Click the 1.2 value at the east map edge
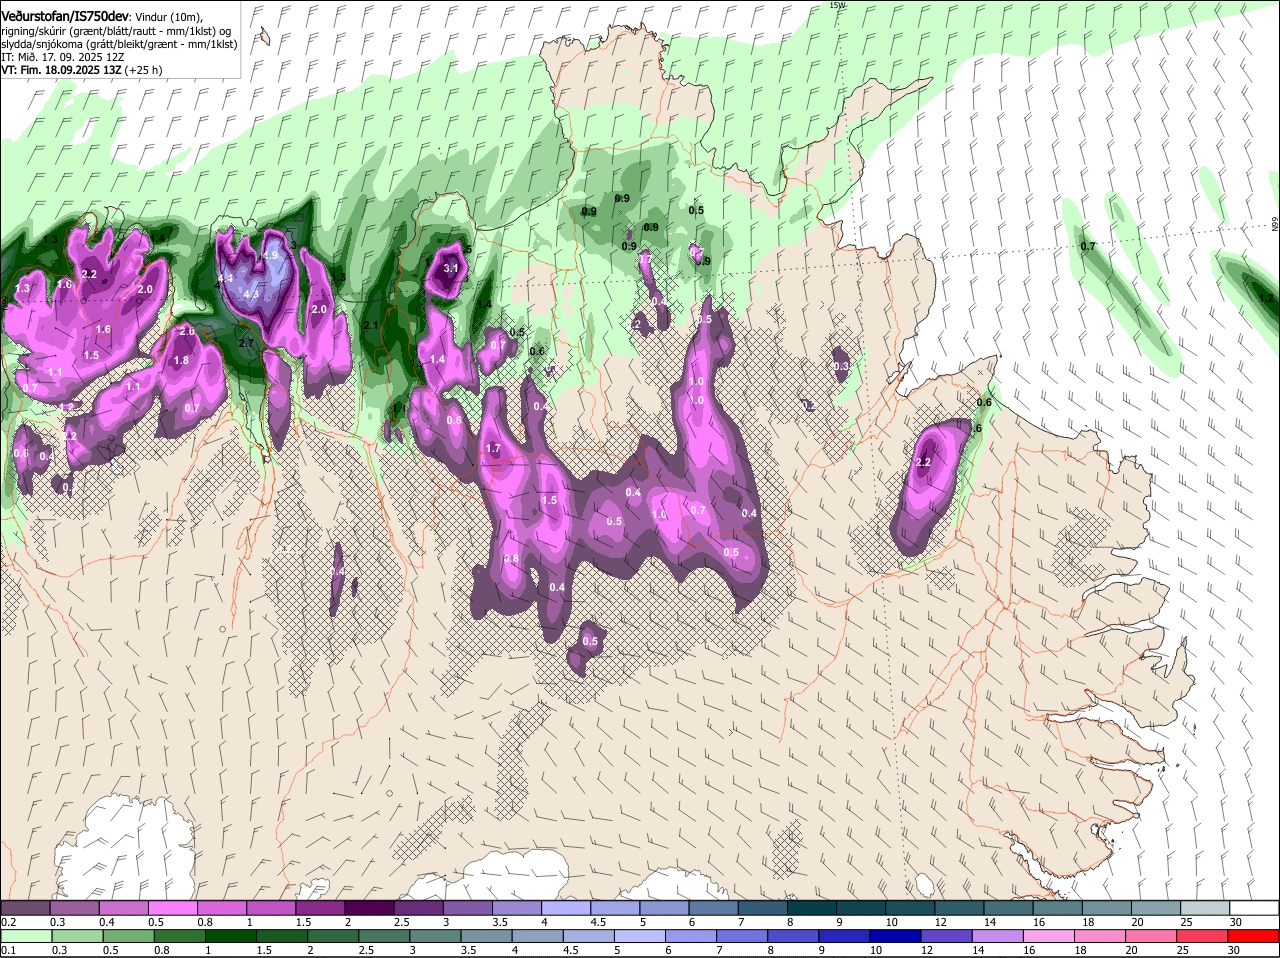 point(1266,298)
